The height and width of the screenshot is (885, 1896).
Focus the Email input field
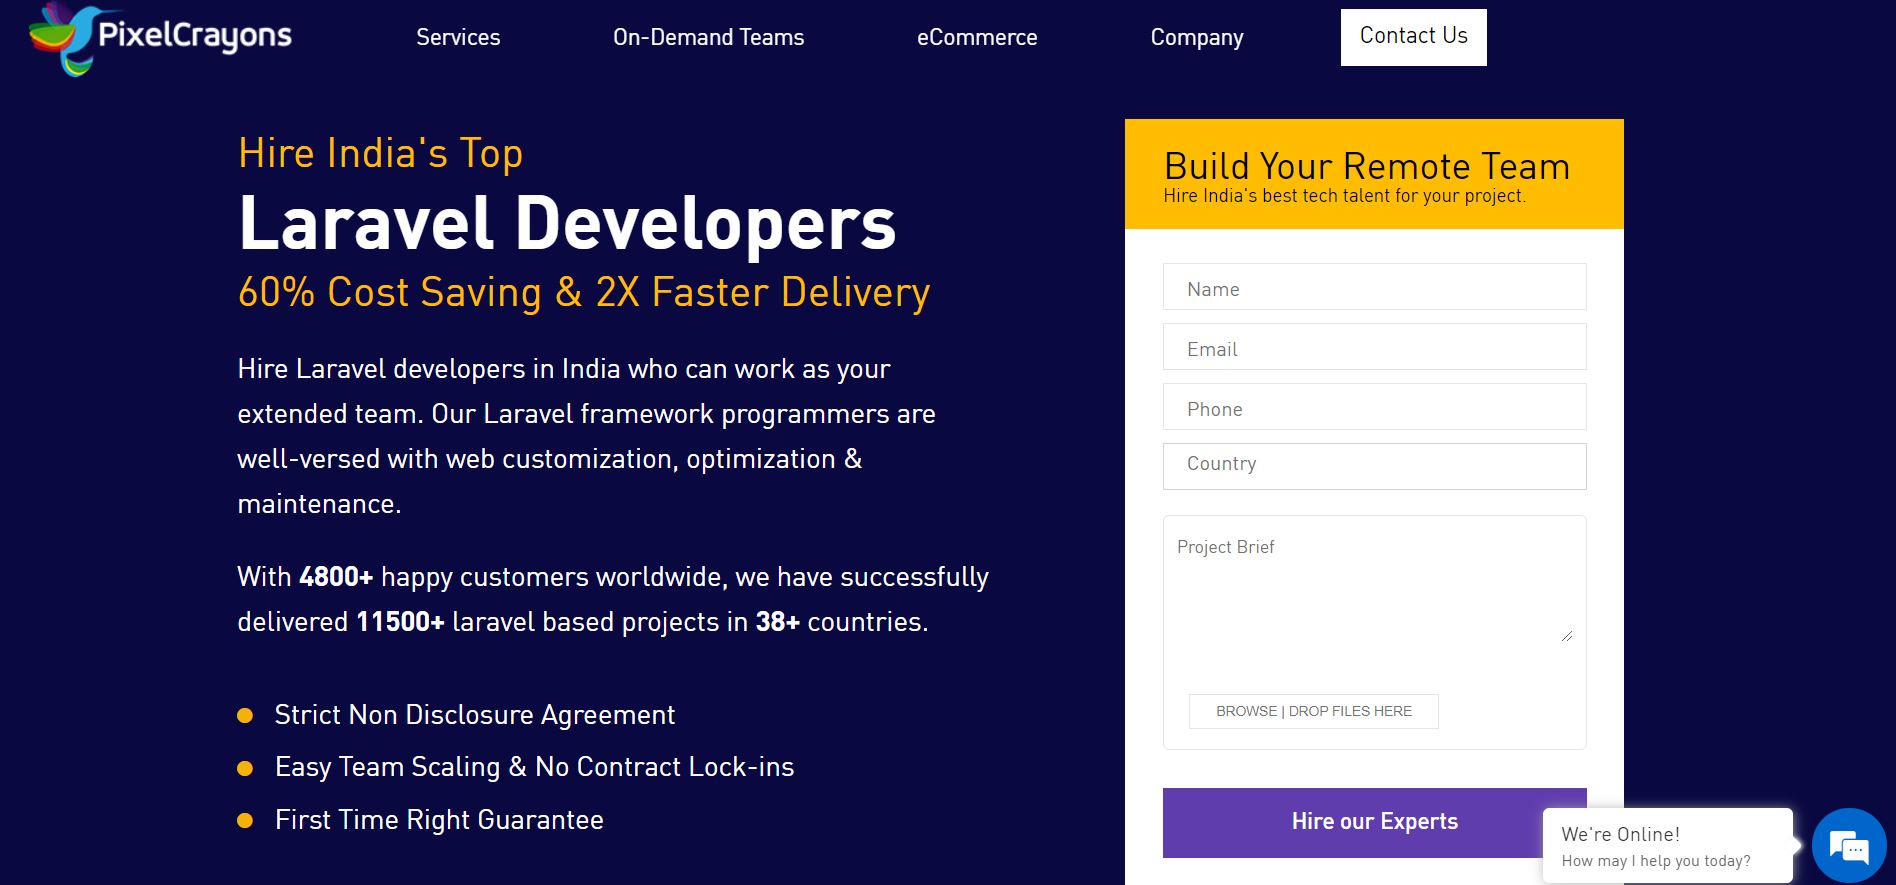click(1374, 347)
